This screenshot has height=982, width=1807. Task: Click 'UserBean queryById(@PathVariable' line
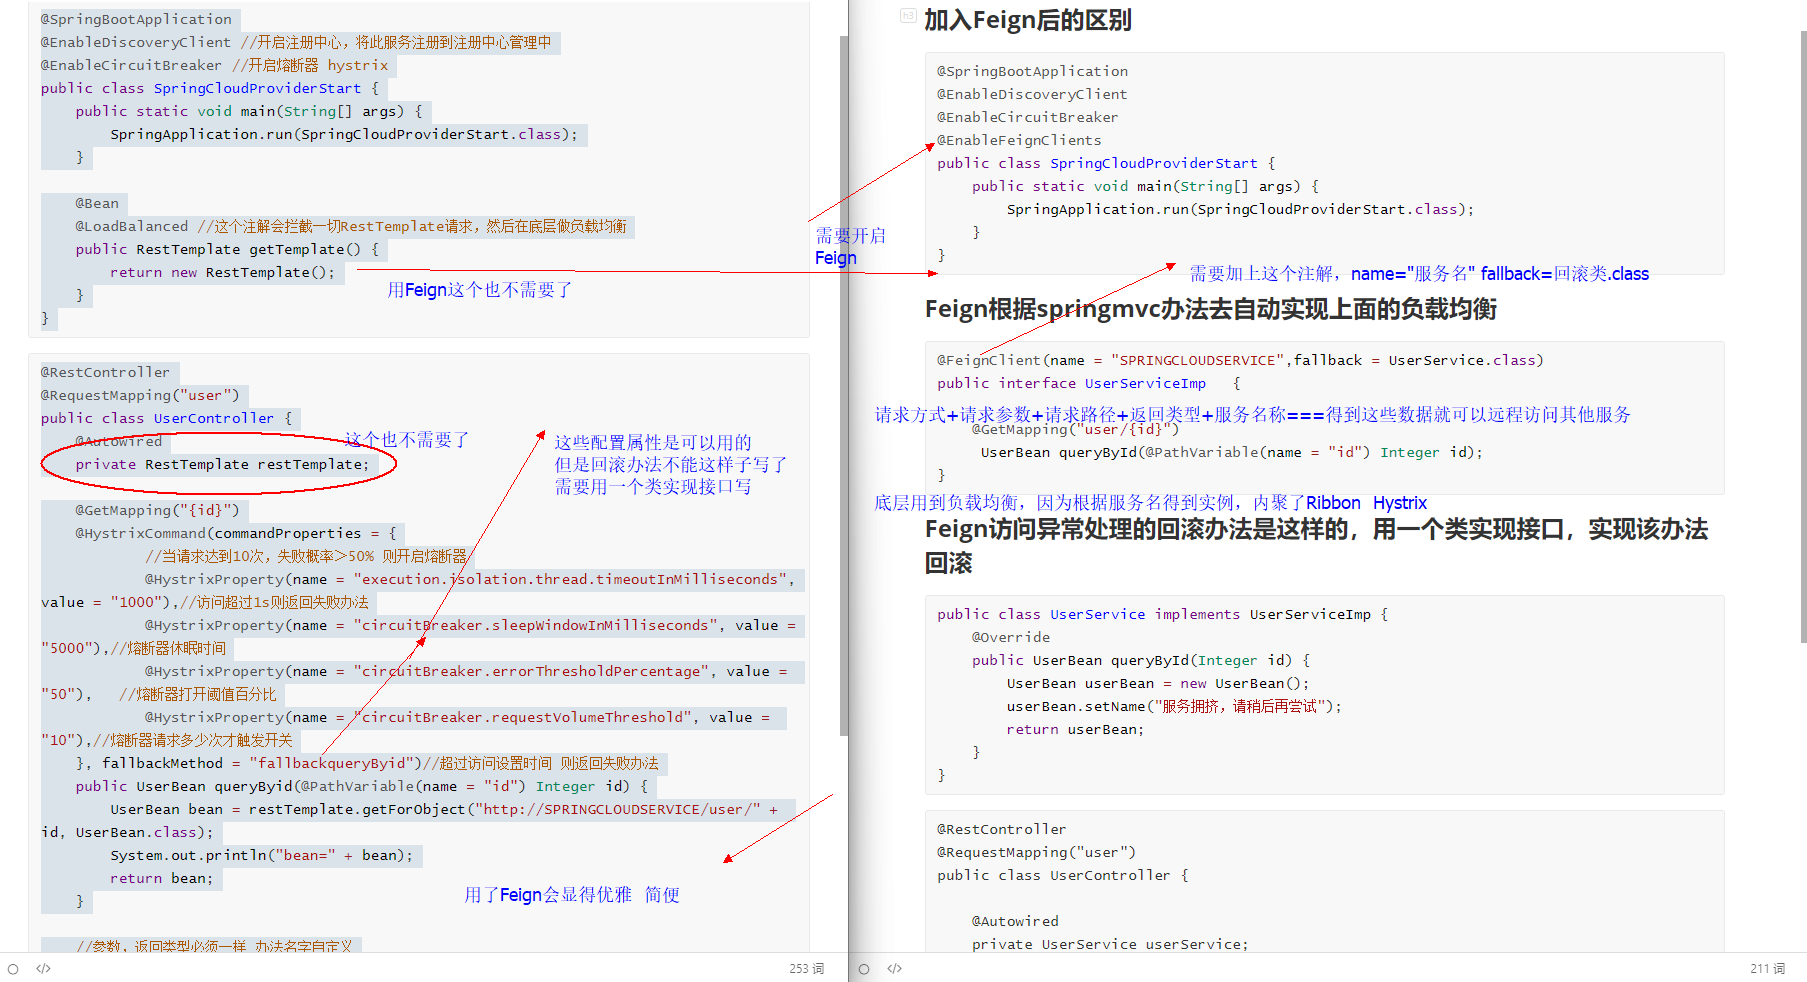1231,452
